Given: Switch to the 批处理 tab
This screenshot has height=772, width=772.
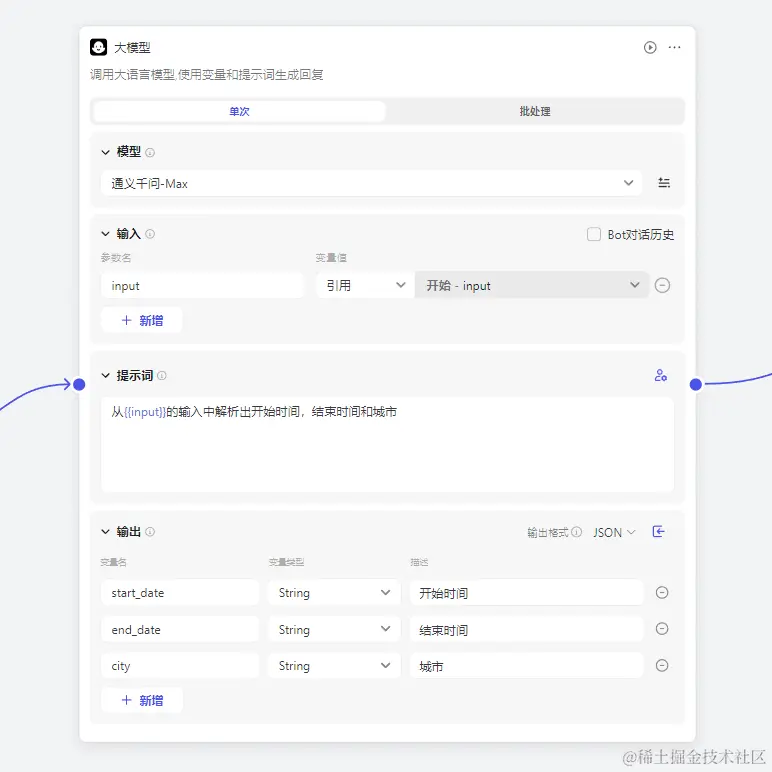Looking at the screenshot, I should 535,111.
